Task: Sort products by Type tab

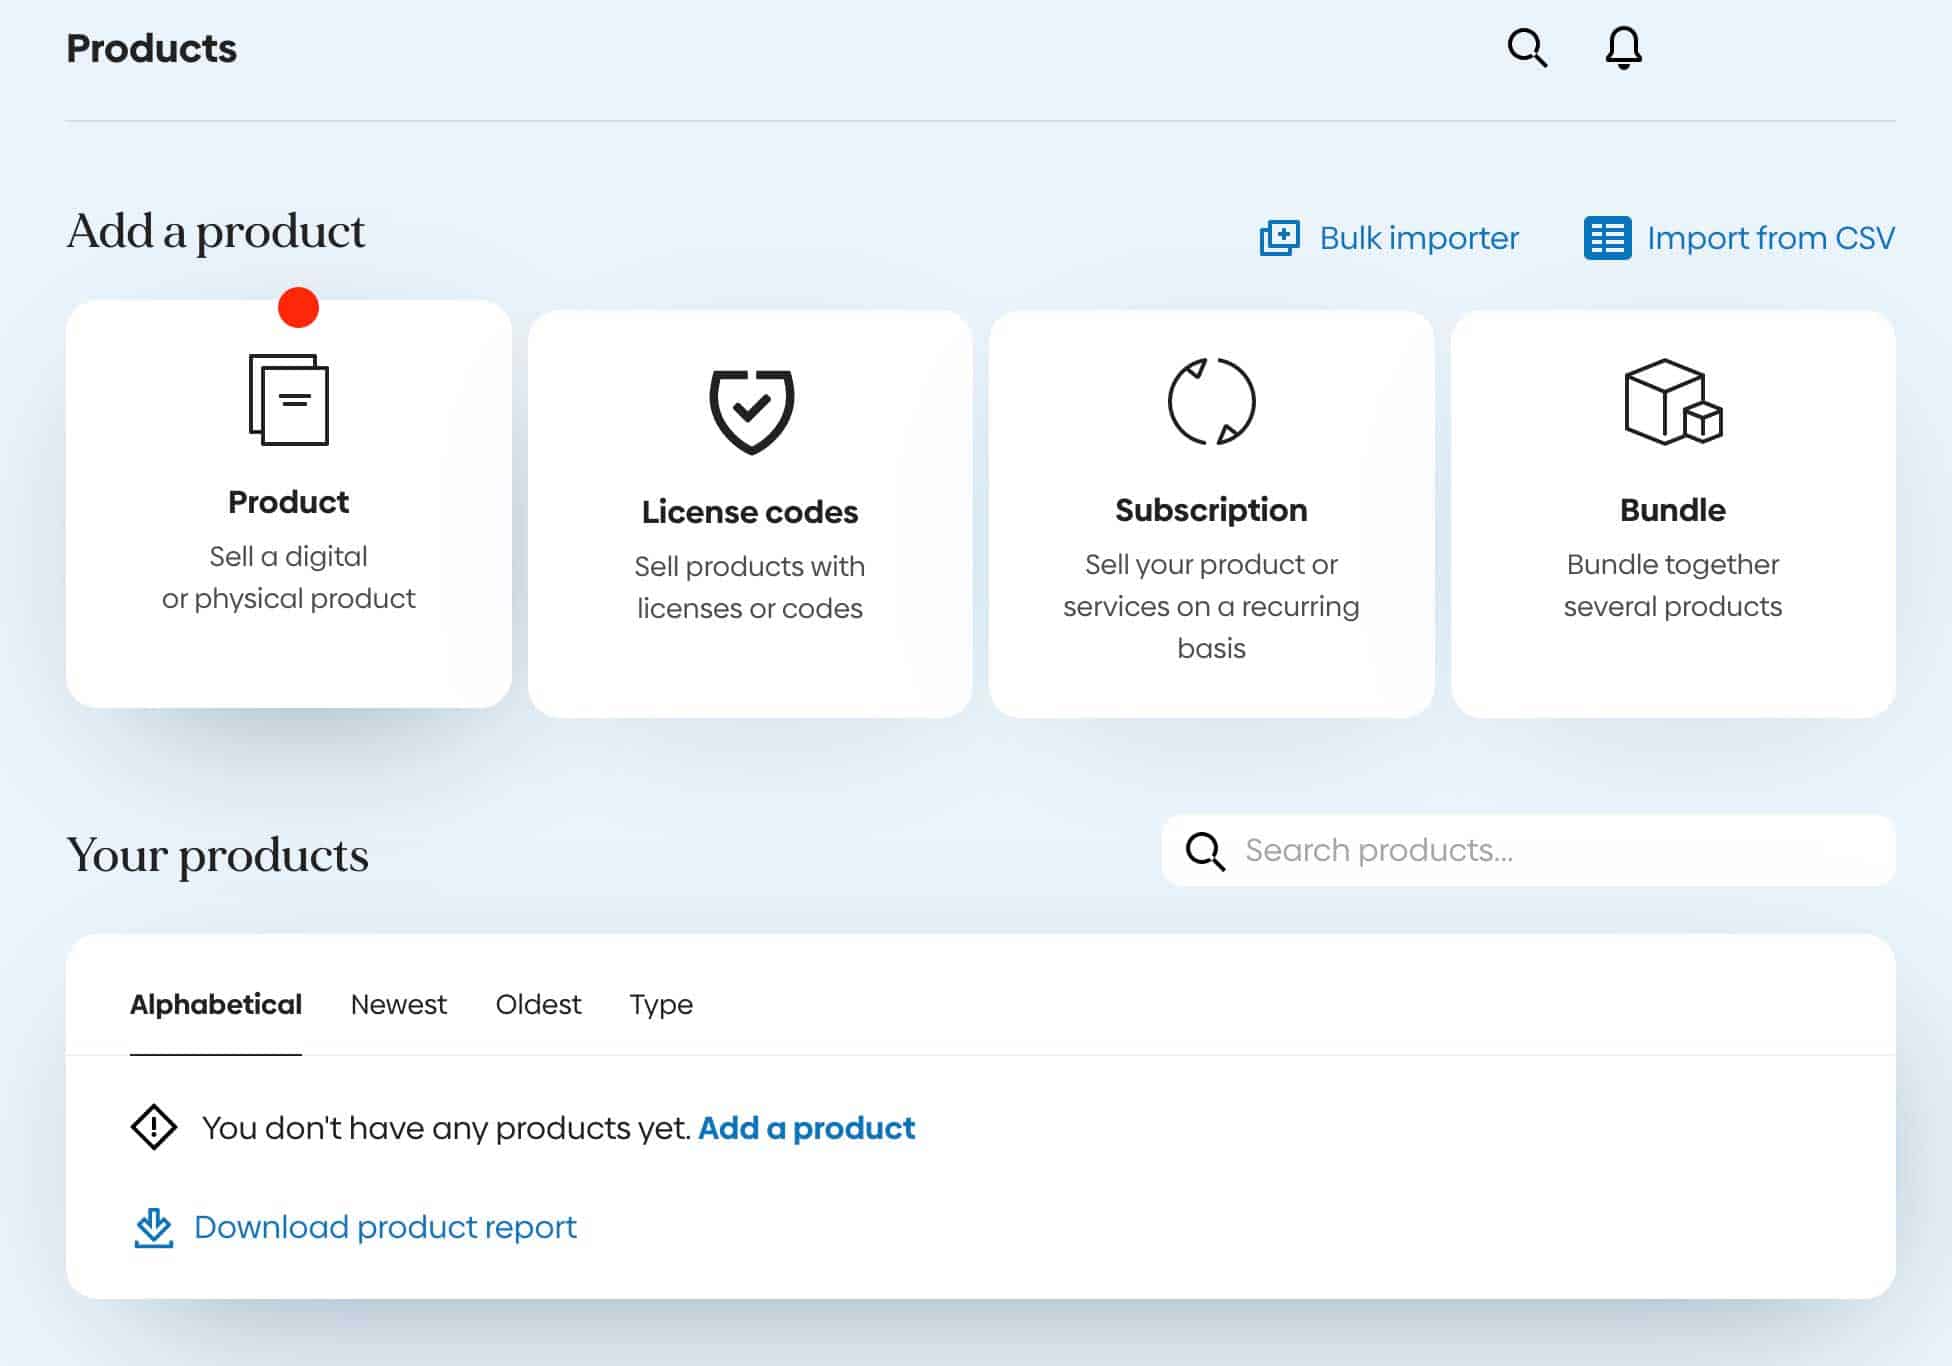Action: pos(661,1004)
